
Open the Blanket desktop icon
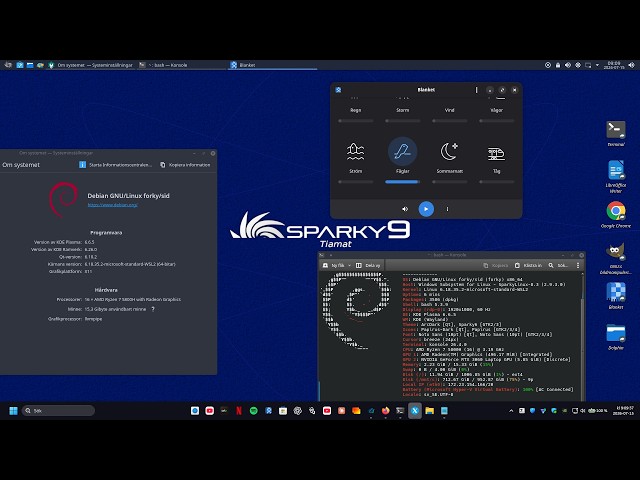616,295
